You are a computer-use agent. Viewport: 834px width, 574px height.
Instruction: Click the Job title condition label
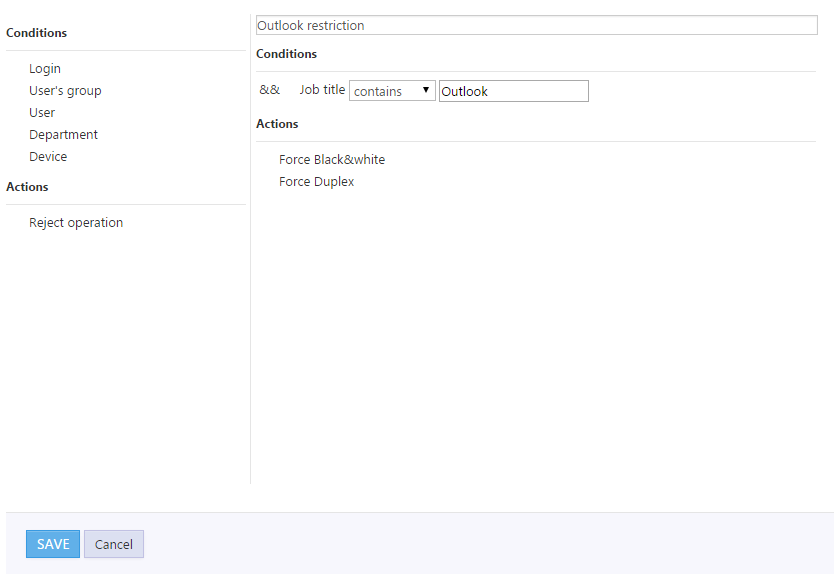point(322,90)
